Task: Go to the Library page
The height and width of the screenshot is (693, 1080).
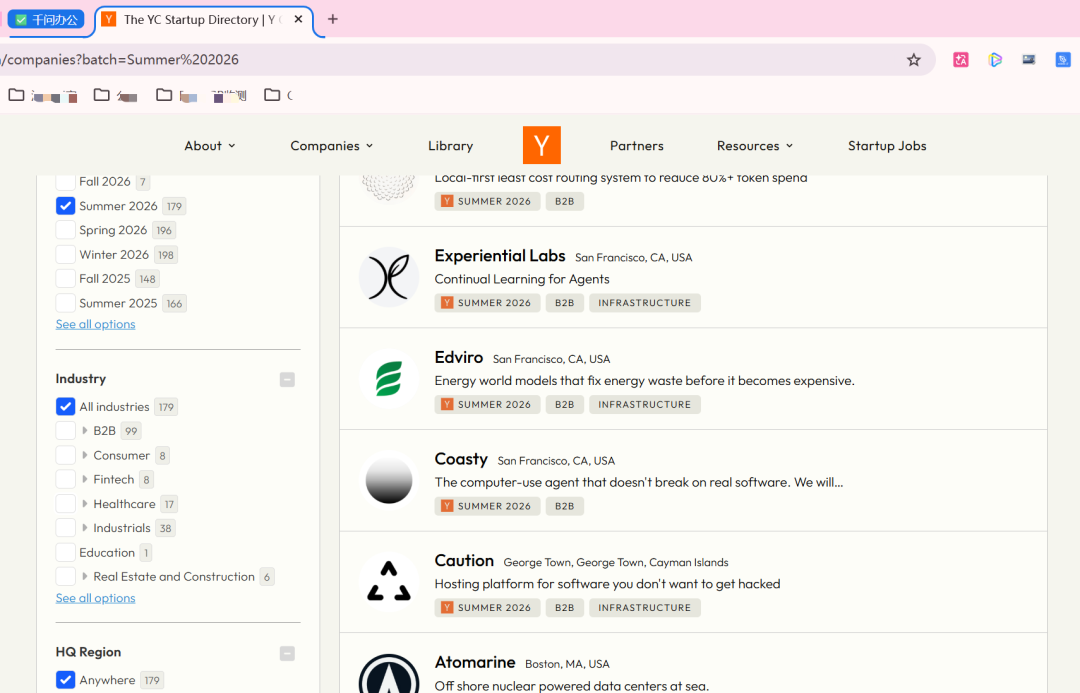Action: point(450,145)
